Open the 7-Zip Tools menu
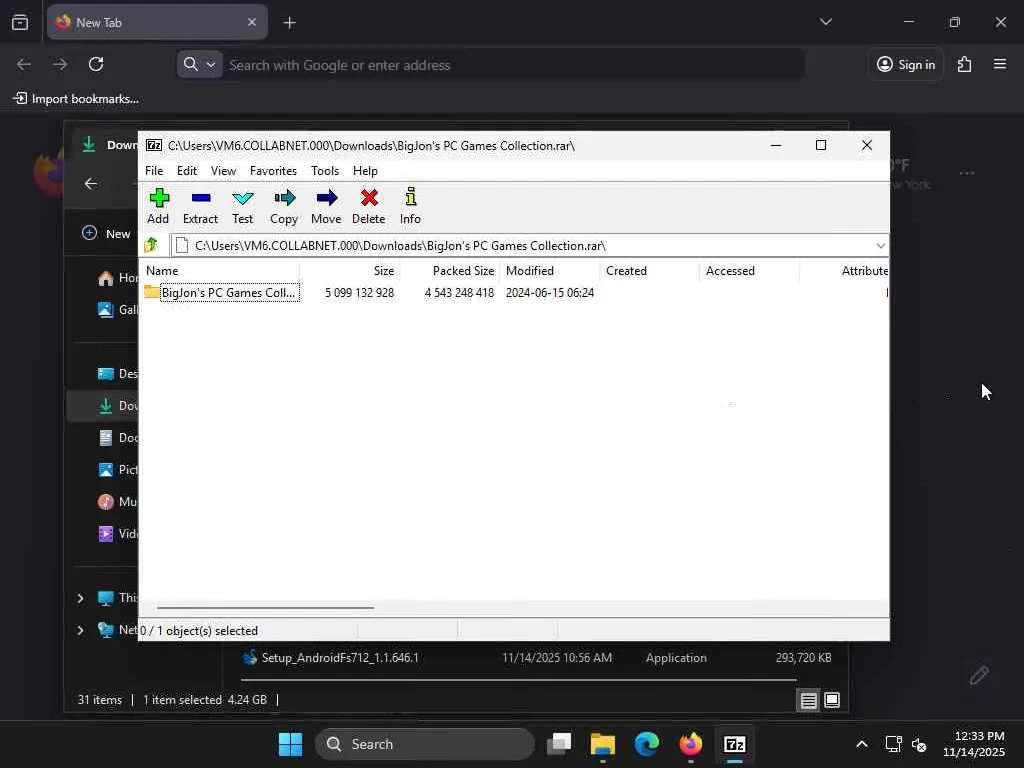The width and height of the screenshot is (1024, 768). pyautogui.click(x=325, y=170)
